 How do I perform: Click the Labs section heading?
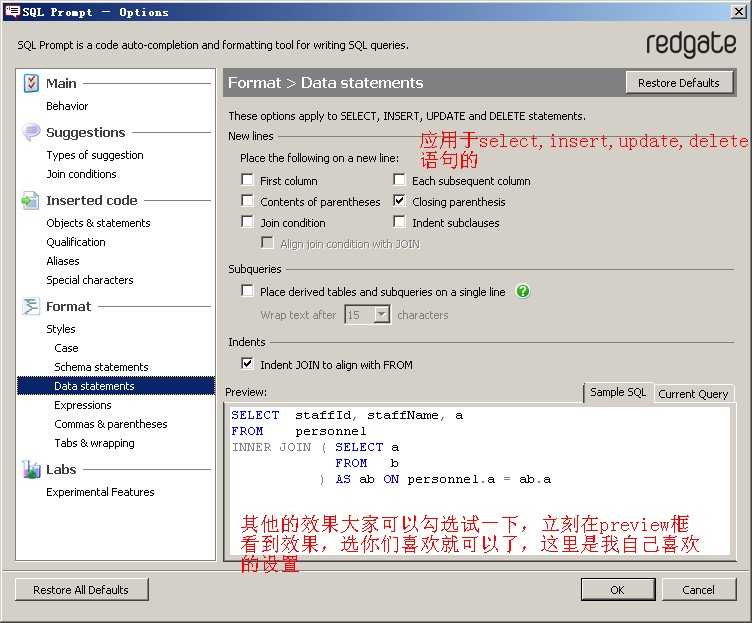coord(61,470)
